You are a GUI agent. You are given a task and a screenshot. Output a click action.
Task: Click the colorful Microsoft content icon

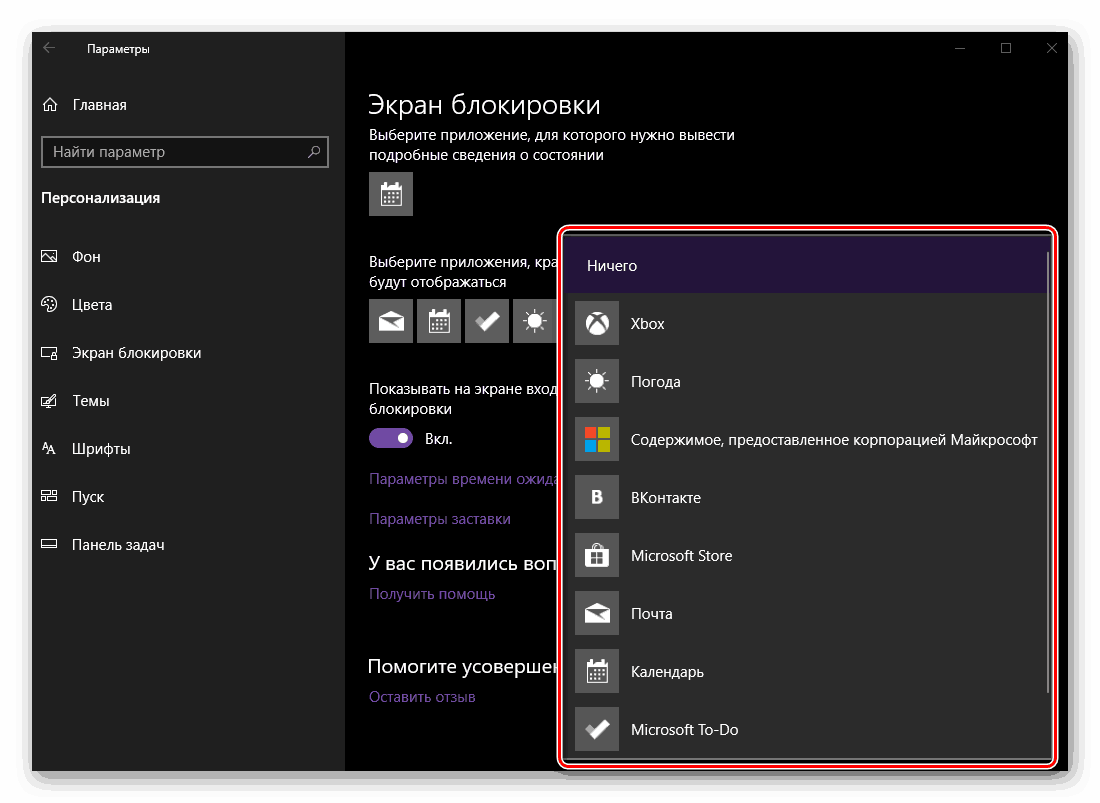[597, 440]
